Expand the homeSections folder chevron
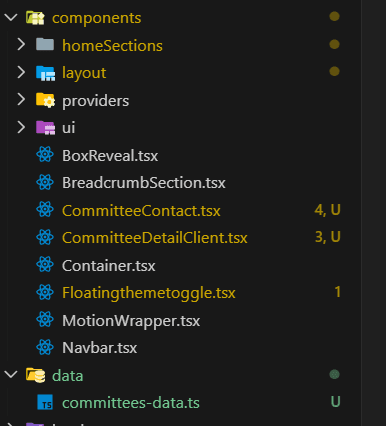 pyautogui.click(x=21, y=44)
